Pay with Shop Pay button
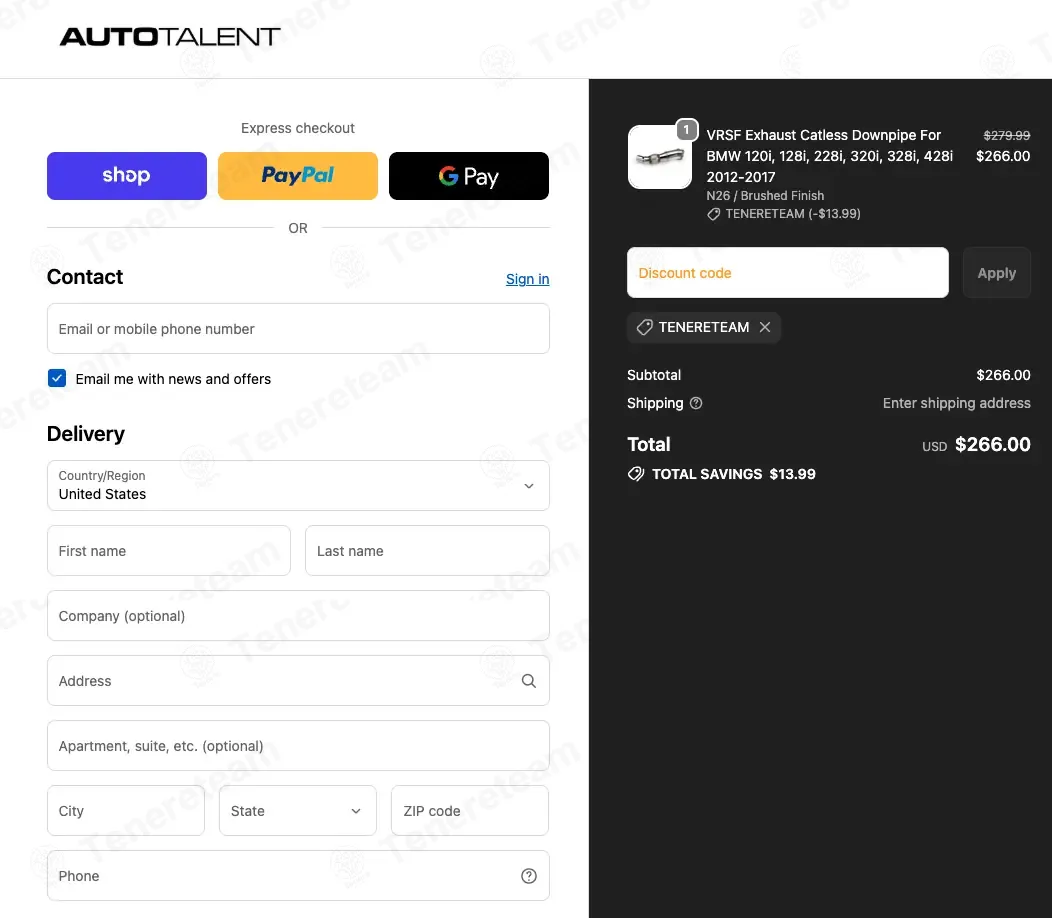Image resolution: width=1052 pixels, height=918 pixels. tap(127, 176)
